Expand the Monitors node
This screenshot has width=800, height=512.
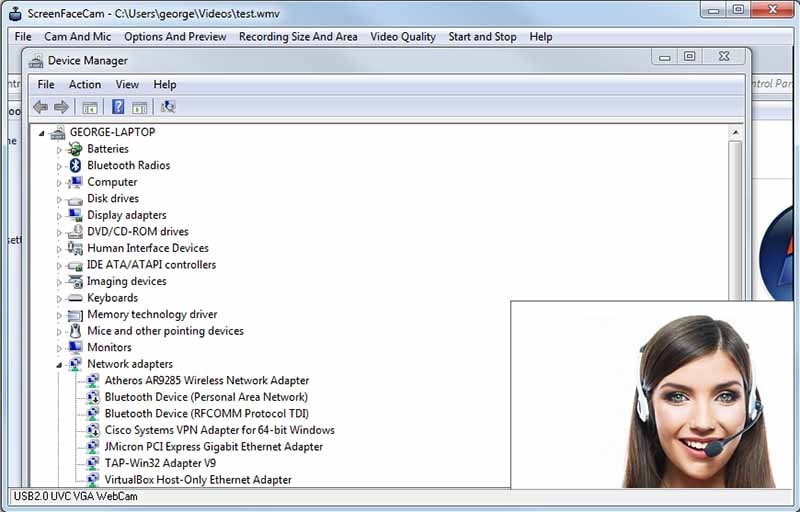(x=59, y=348)
